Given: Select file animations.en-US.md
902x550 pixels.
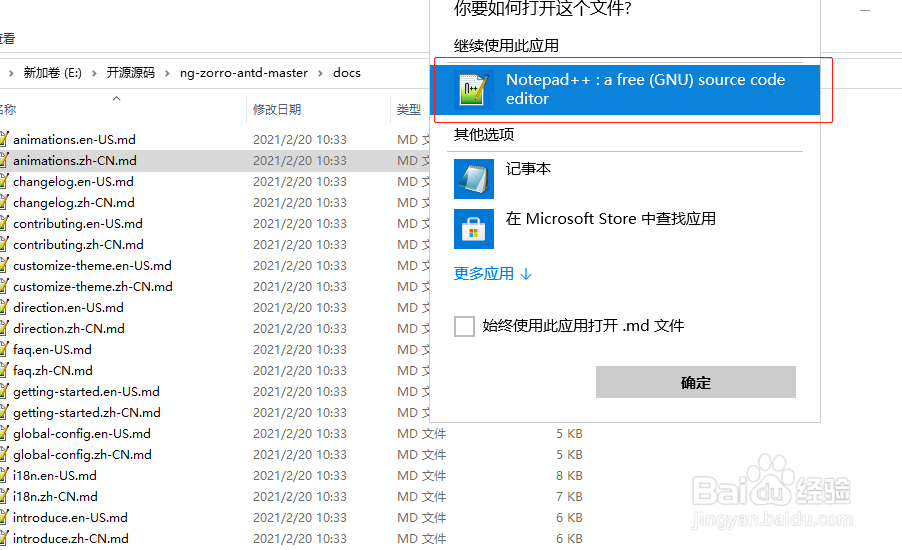Looking at the screenshot, I should tap(74, 140).
